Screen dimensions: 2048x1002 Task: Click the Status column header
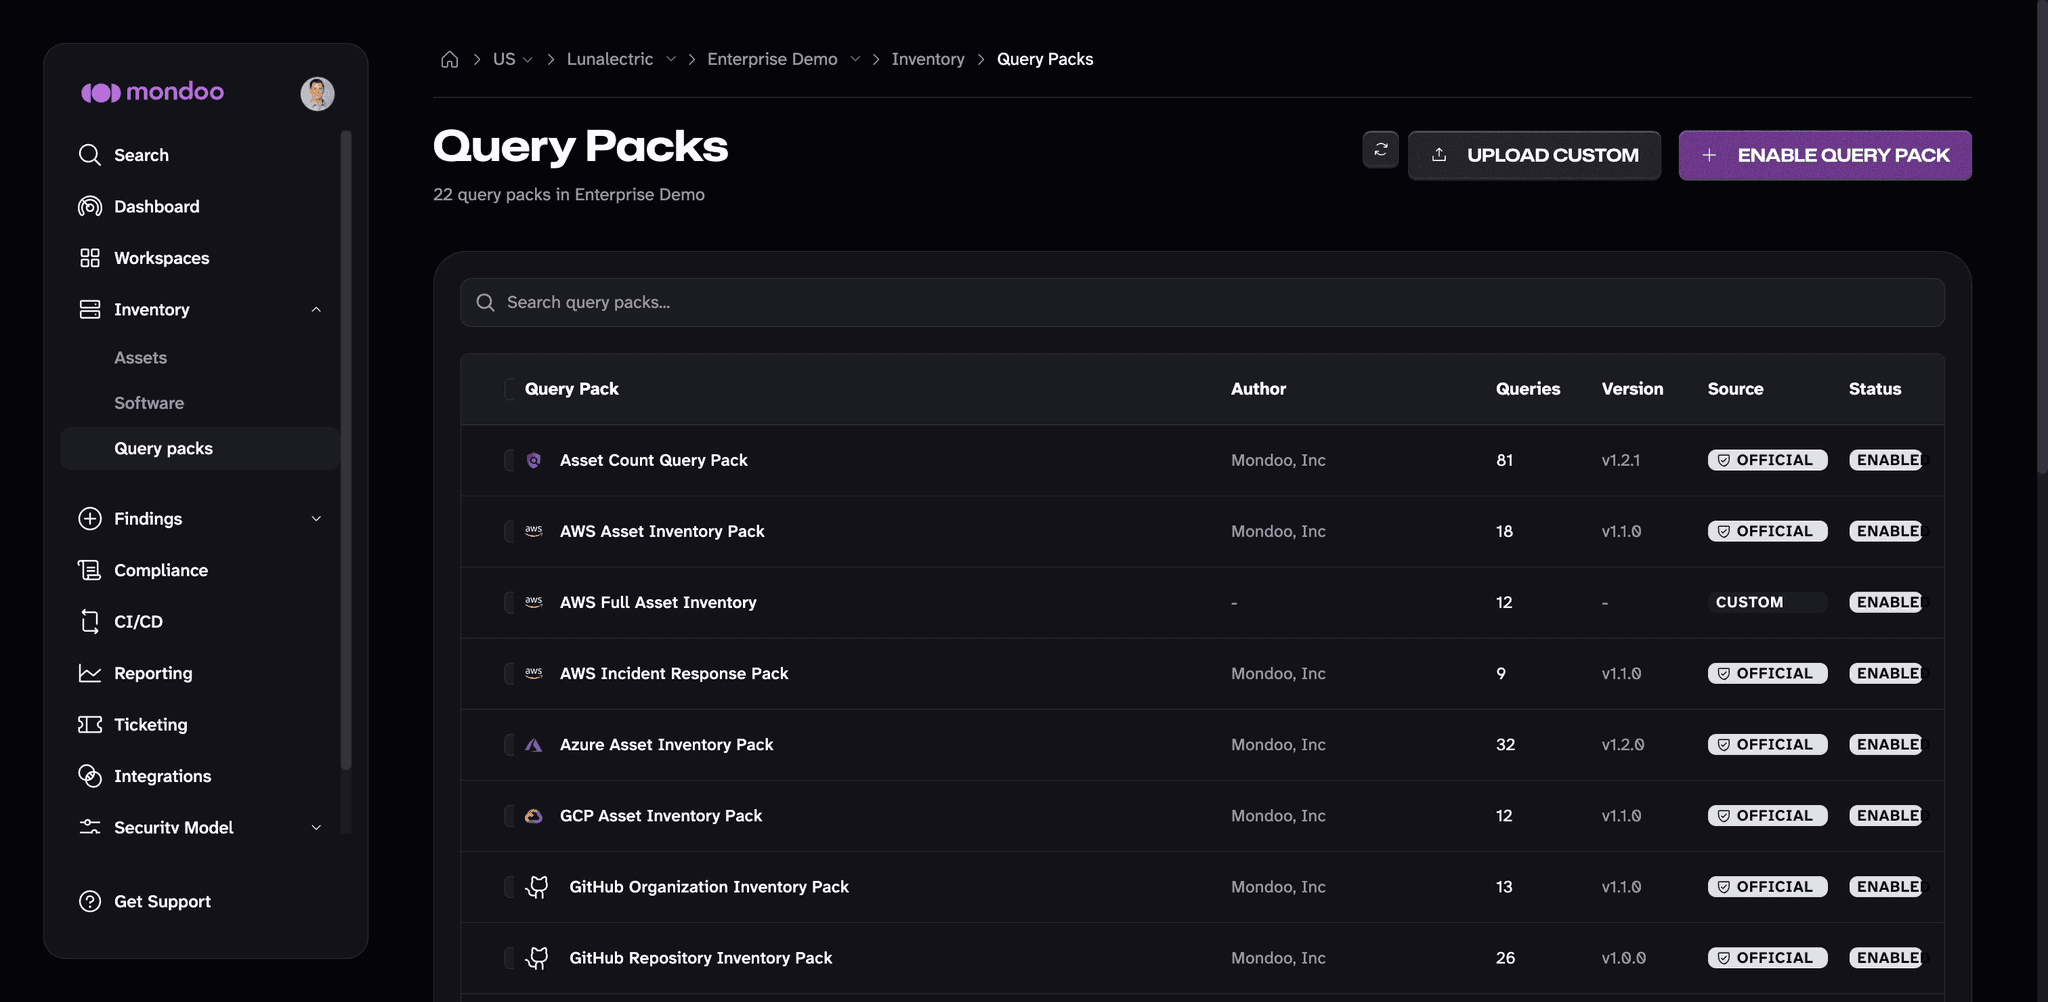point(1875,389)
